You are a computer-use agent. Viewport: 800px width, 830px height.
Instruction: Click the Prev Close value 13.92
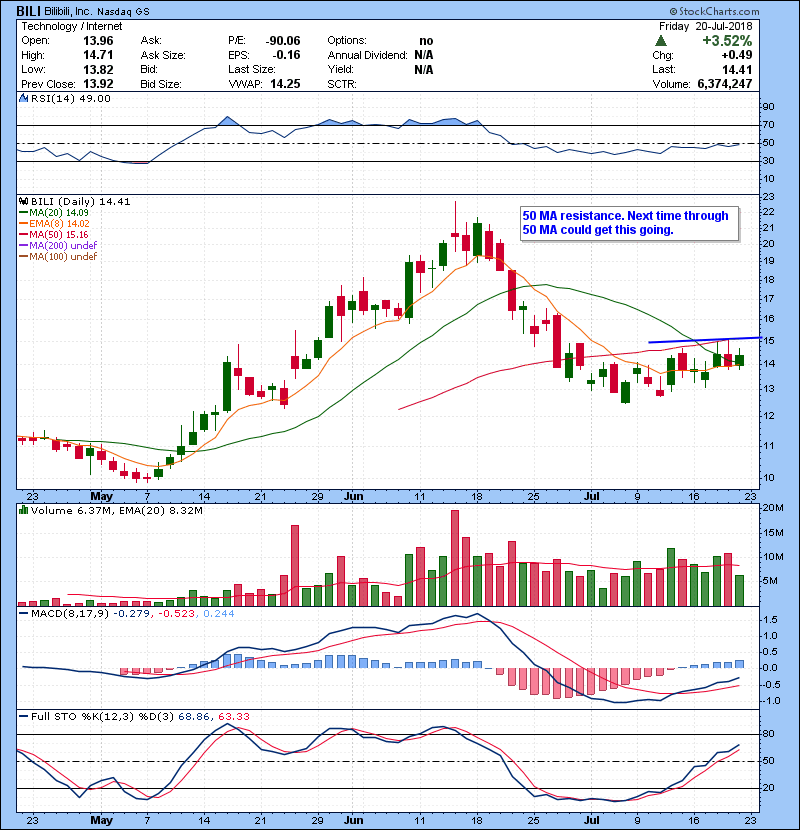[98, 84]
